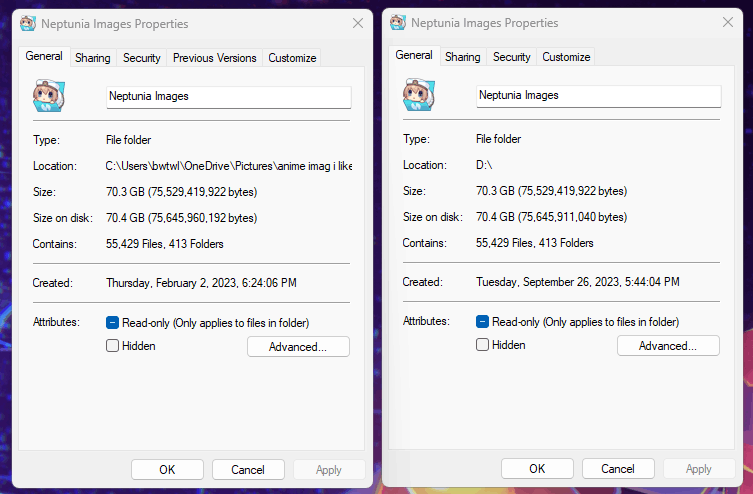The image size is (753, 494).
Task: Click Apply in the left Properties window
Action: [329, 470]
